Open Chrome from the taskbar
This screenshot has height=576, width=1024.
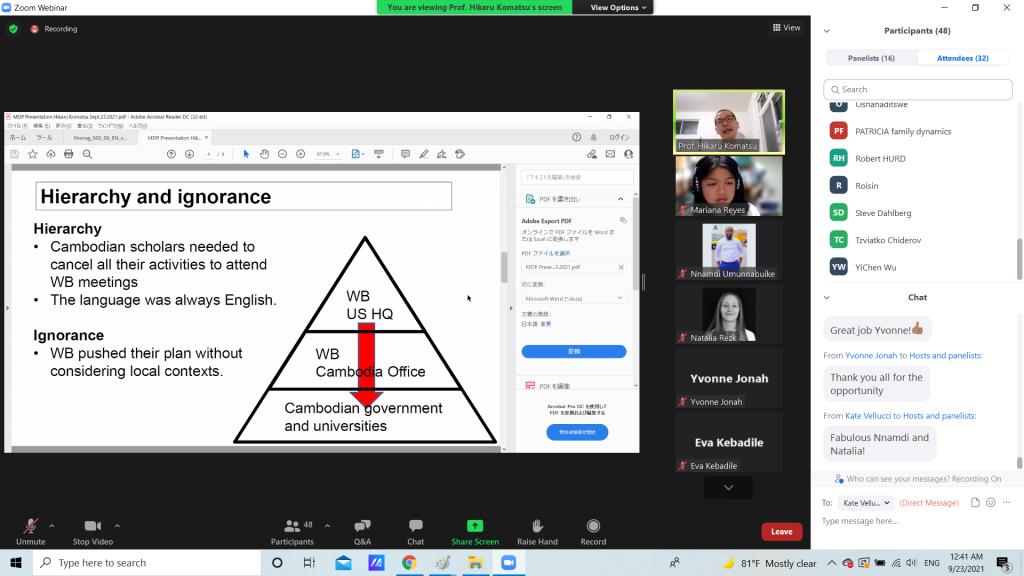(x=409, y=562)
